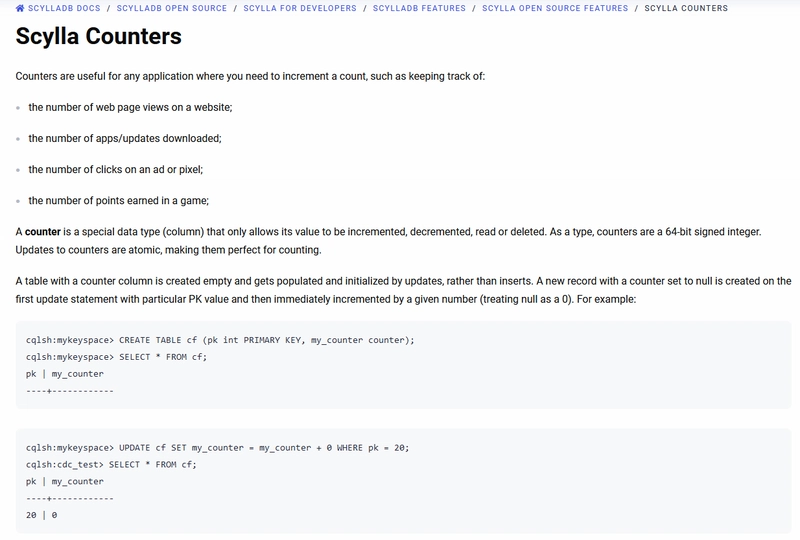Open Scylla for Developers breadcrumb link
Screen dimensions: 800x540
[300, 8]
